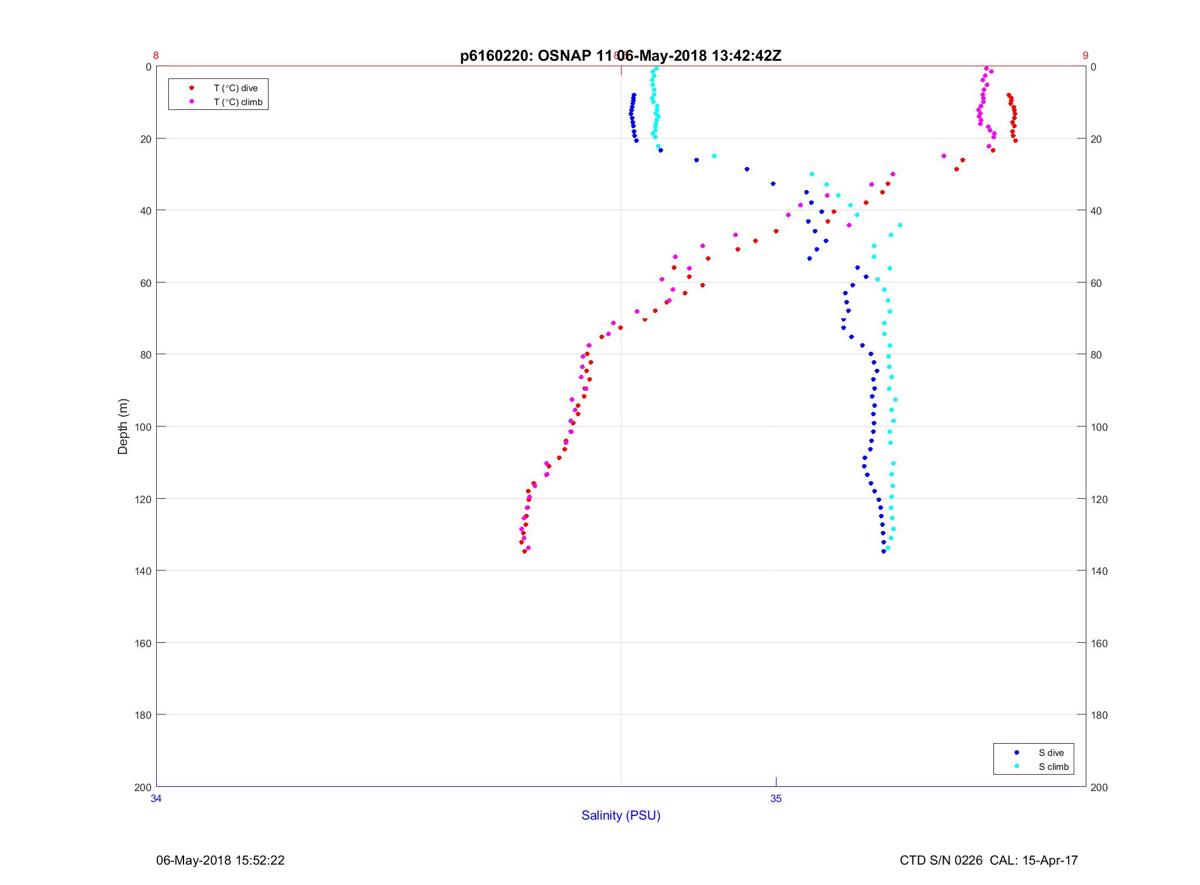Select the "T (°C) climb" legend label
Screen dimensions: 1200x885
point(239,102)
